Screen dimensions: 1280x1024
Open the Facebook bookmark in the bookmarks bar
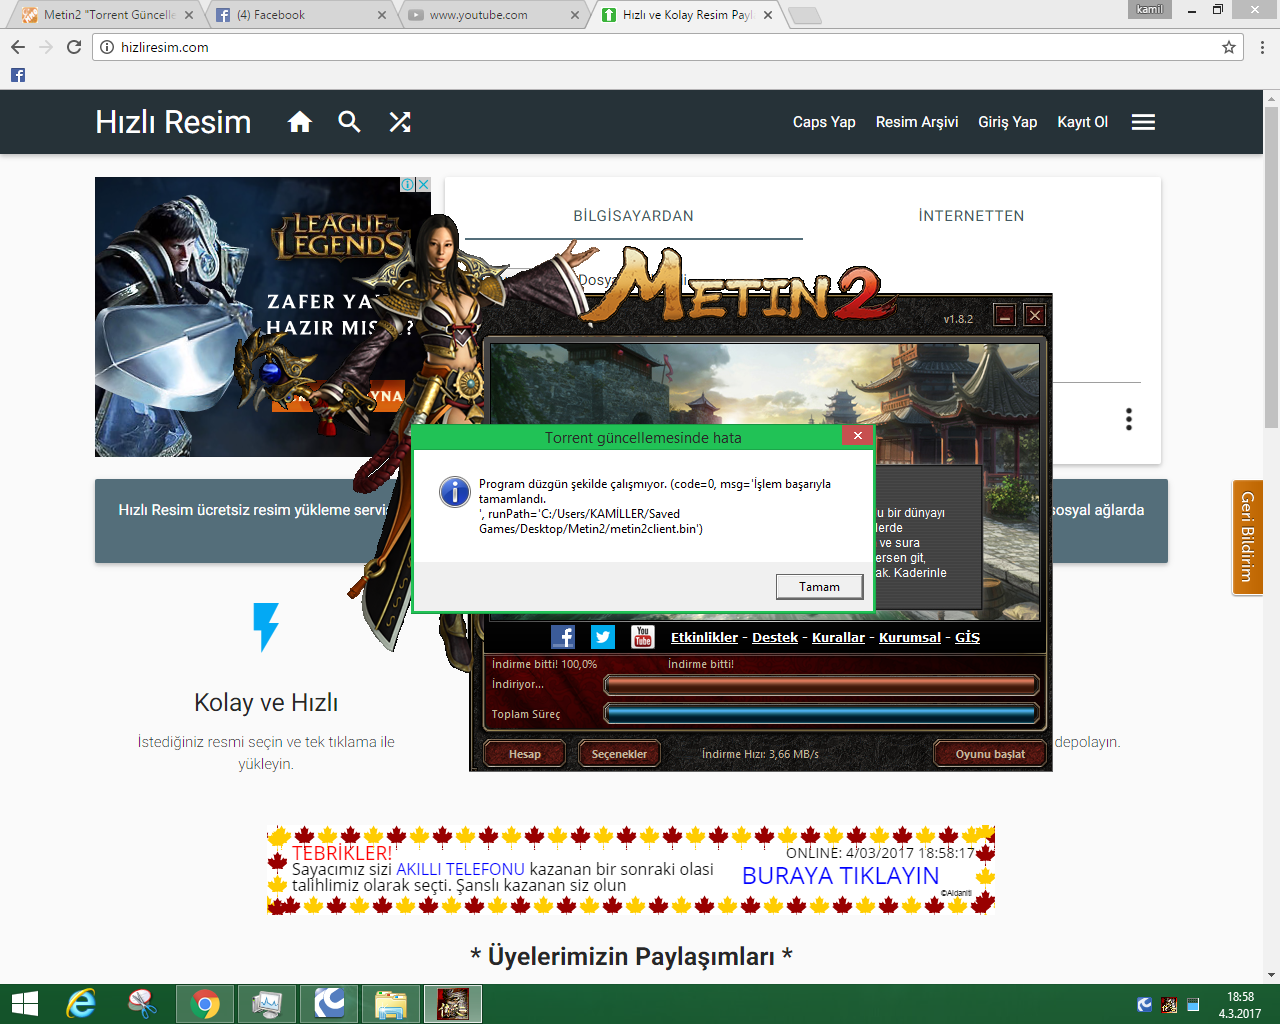point(18,75)
